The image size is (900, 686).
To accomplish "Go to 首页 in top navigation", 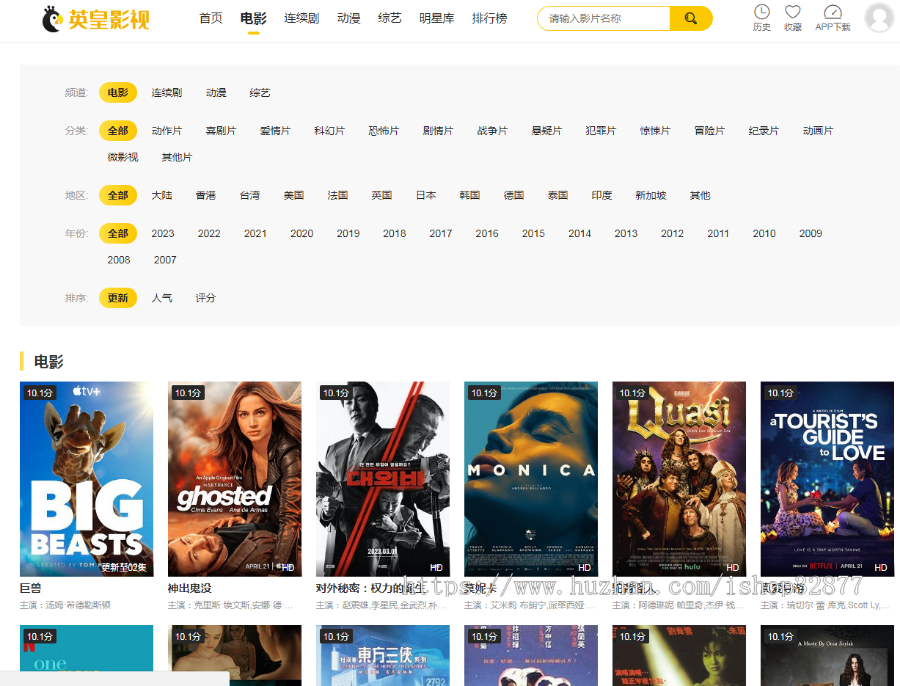I will pyautogui.click(x=211, y=18).
